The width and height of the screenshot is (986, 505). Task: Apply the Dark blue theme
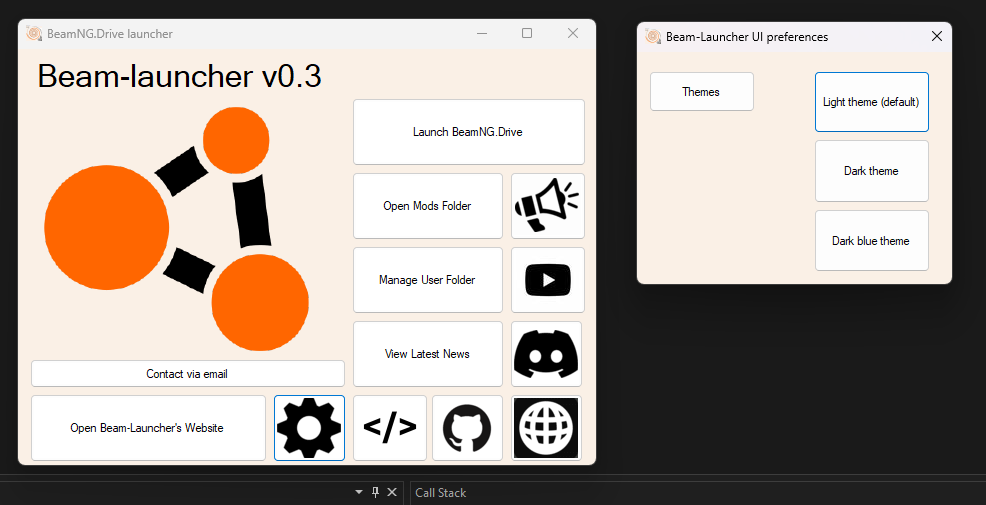[872, 241]
